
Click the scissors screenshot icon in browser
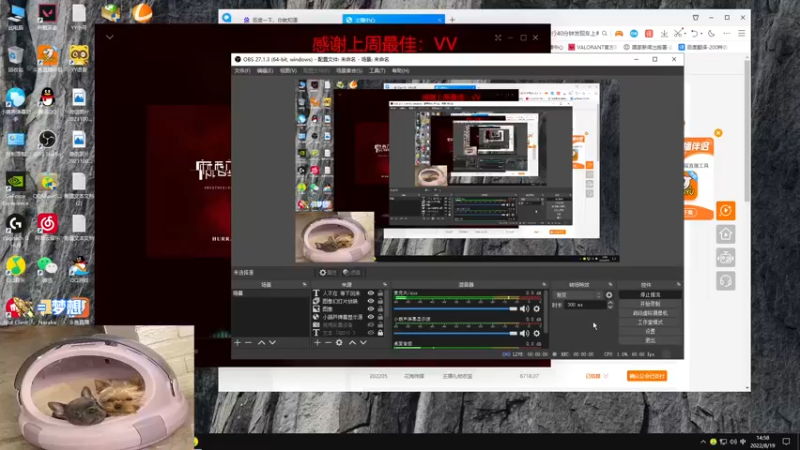click(x=678, y=34)
